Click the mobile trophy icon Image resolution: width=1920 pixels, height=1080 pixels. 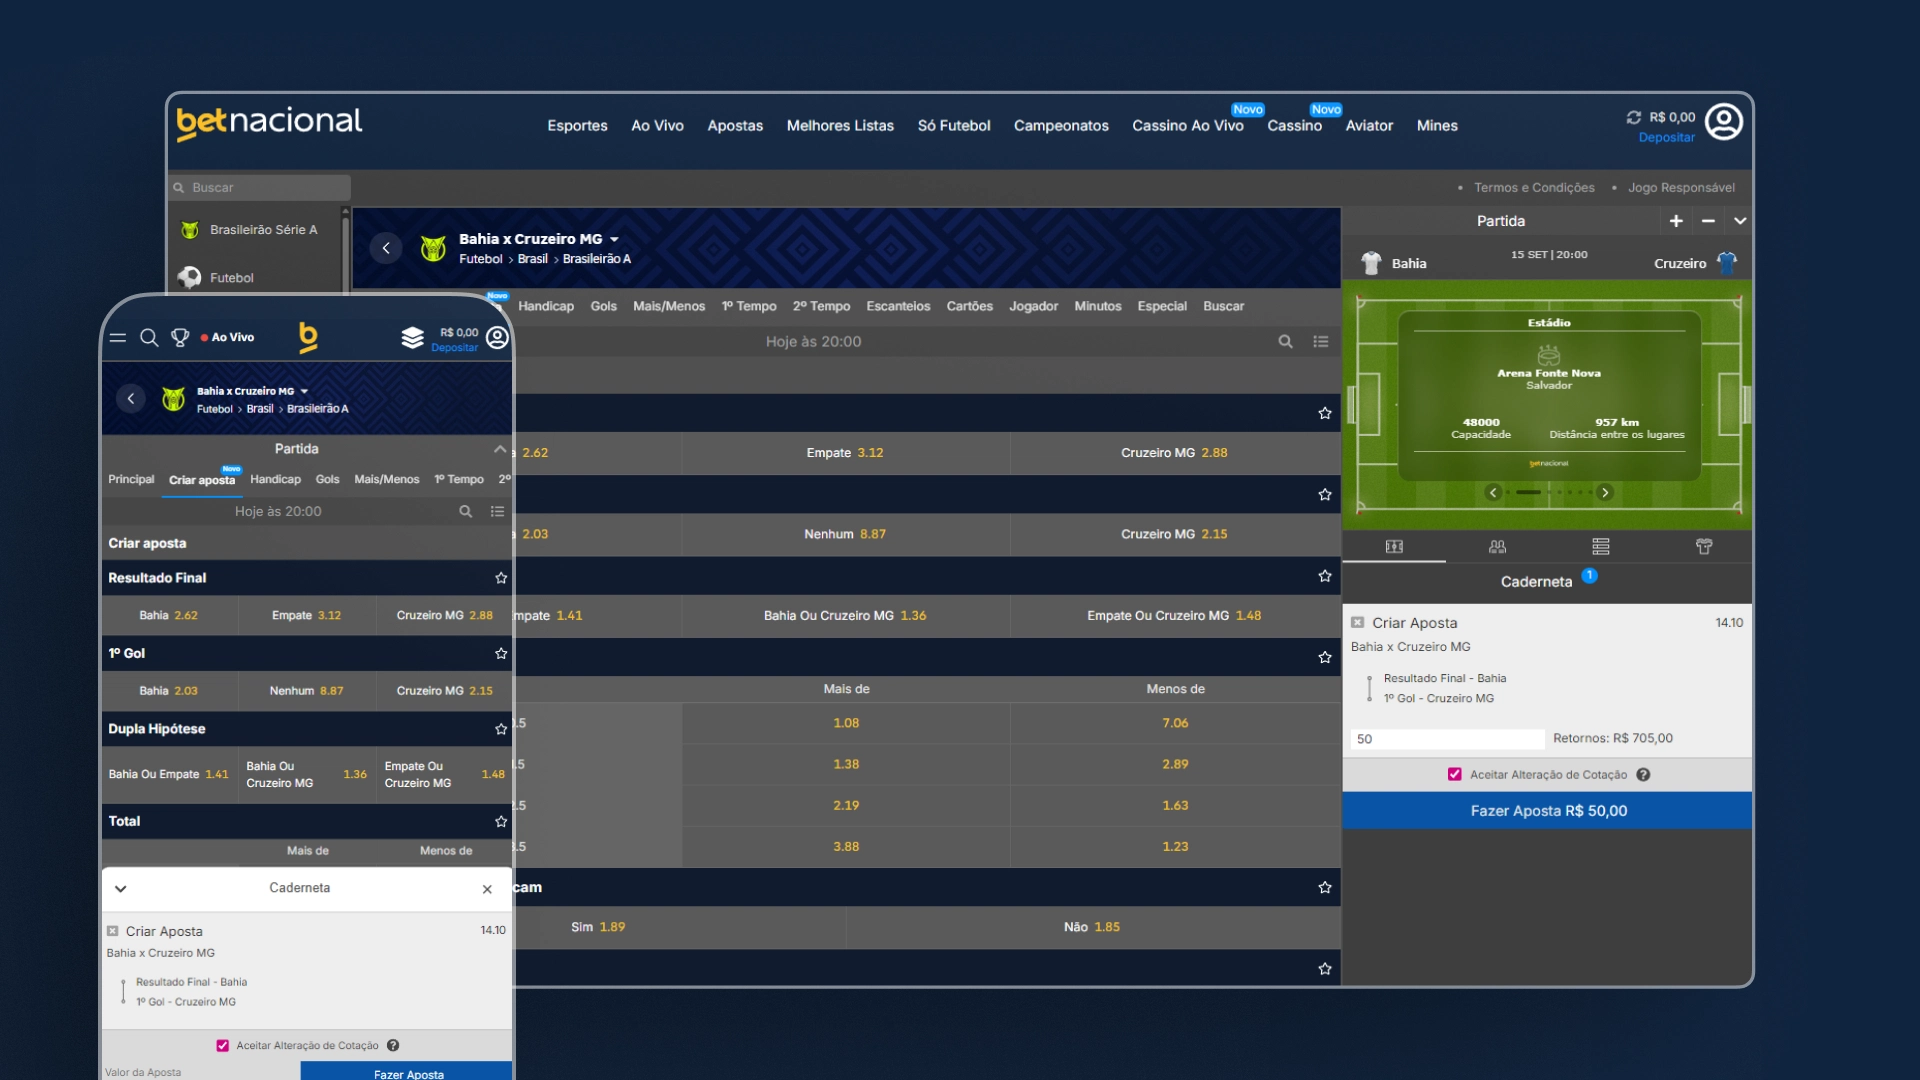180,338
